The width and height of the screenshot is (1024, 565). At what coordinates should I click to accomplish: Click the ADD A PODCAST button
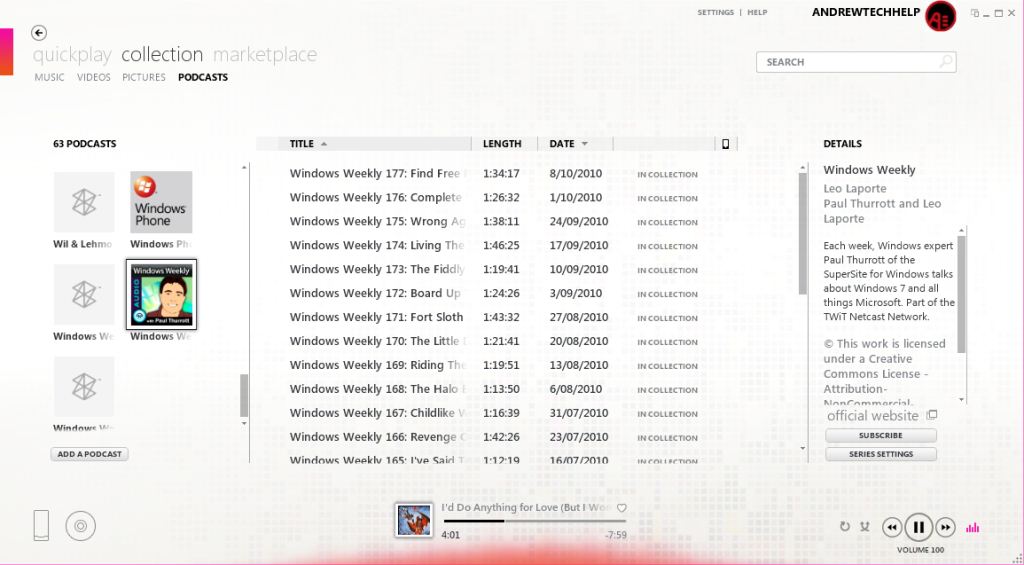coord(89,454)
